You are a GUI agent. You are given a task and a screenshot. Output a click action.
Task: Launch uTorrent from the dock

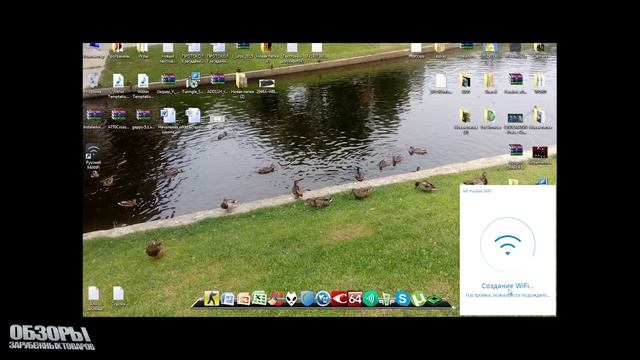point(418,299)
